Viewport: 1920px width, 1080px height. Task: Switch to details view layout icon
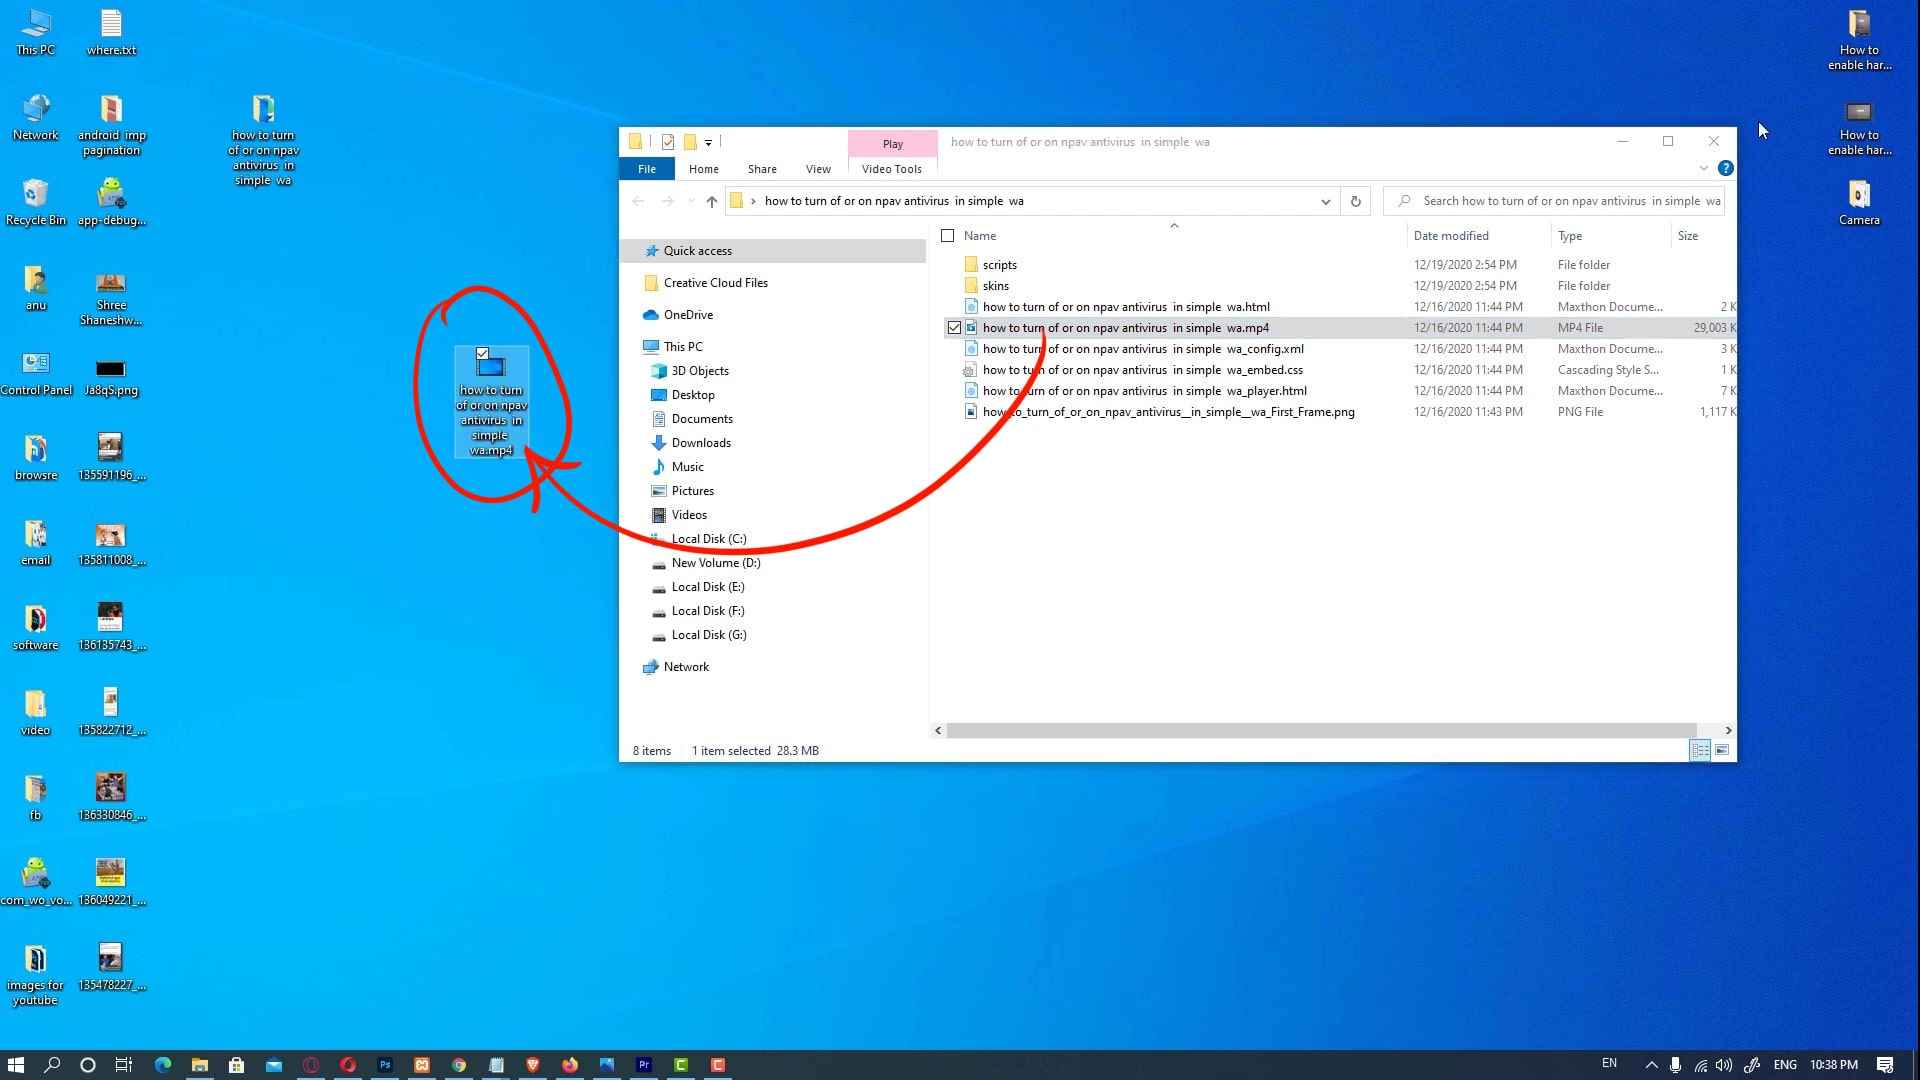coord(1700,750)
